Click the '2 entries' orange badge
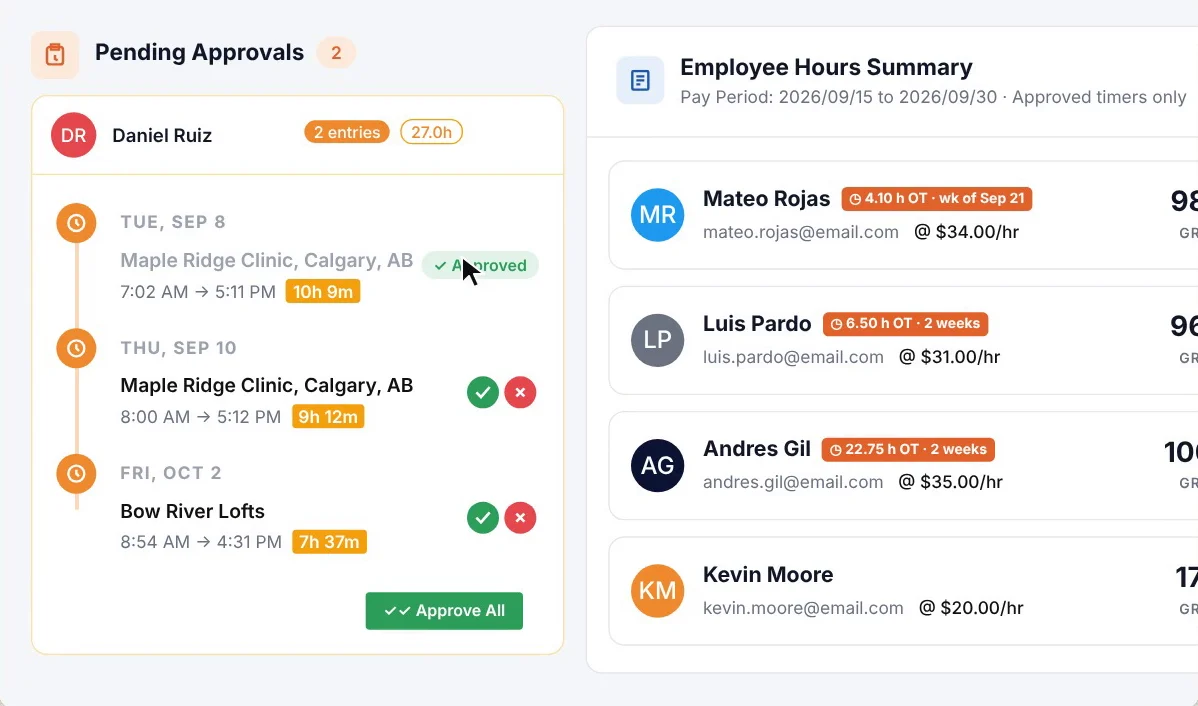1198x706 pixels. pos(347,132)
